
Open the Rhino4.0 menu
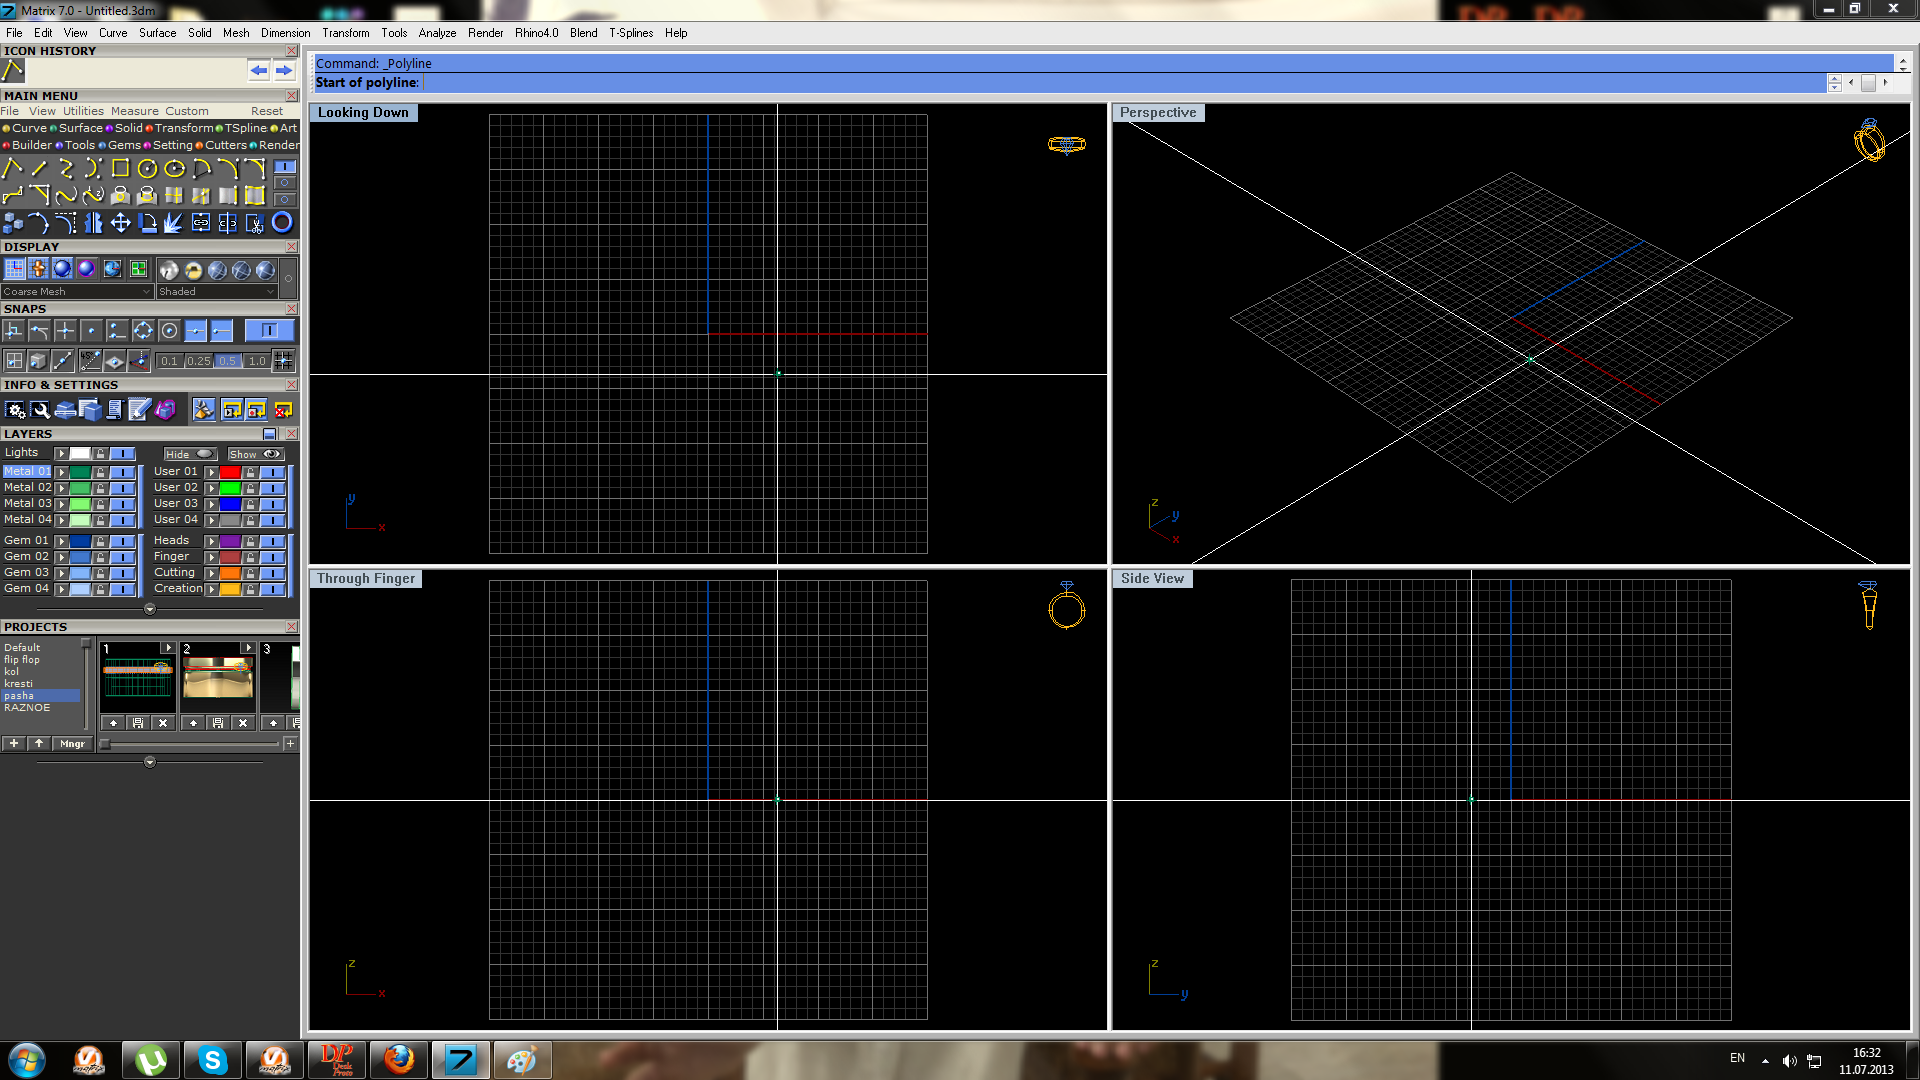[x=536, y=33]
